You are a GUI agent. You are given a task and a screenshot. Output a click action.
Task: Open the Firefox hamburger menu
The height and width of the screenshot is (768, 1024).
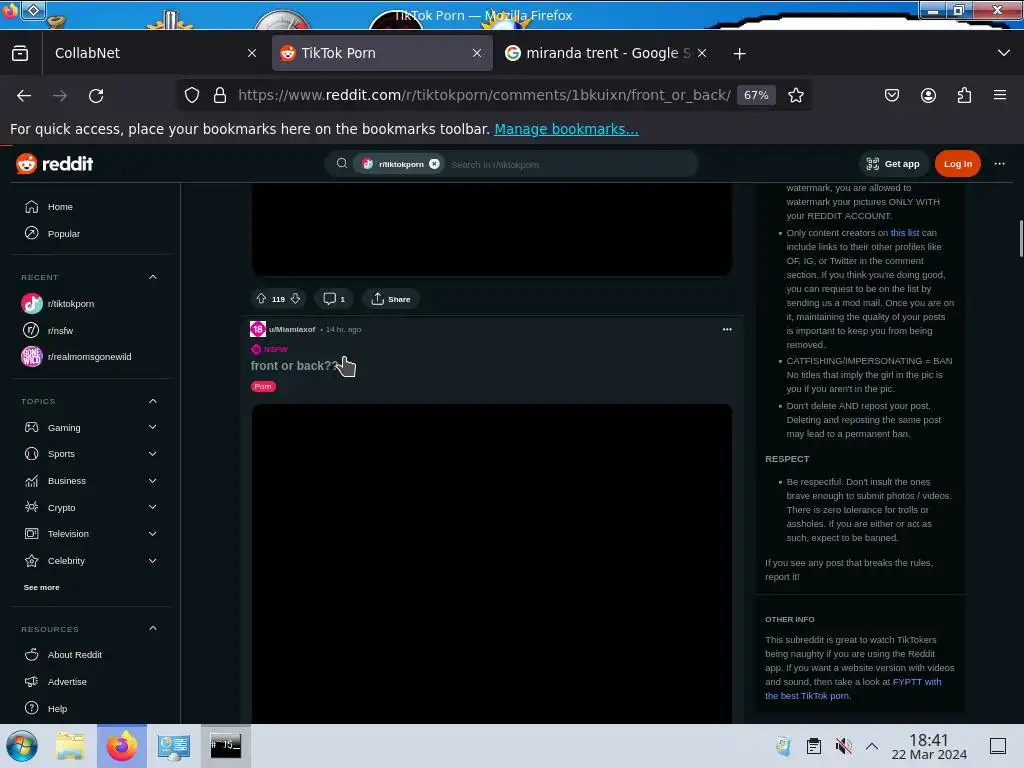click(1000, 95)
